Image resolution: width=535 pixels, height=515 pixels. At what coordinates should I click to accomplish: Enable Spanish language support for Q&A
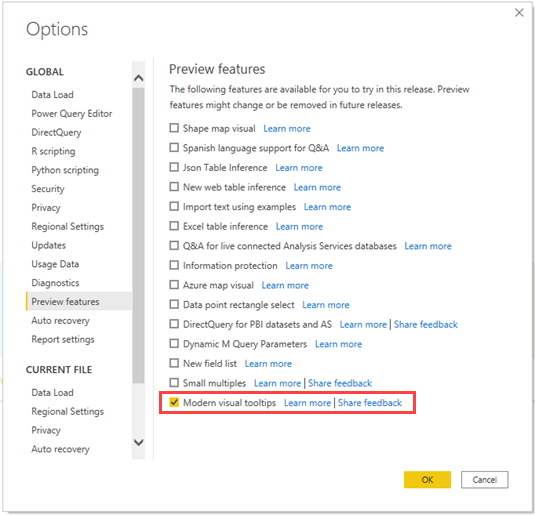174,147
